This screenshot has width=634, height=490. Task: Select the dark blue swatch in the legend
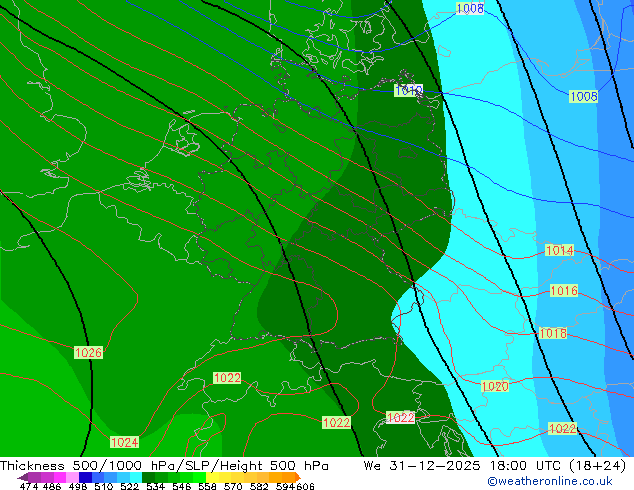[85, 477]
